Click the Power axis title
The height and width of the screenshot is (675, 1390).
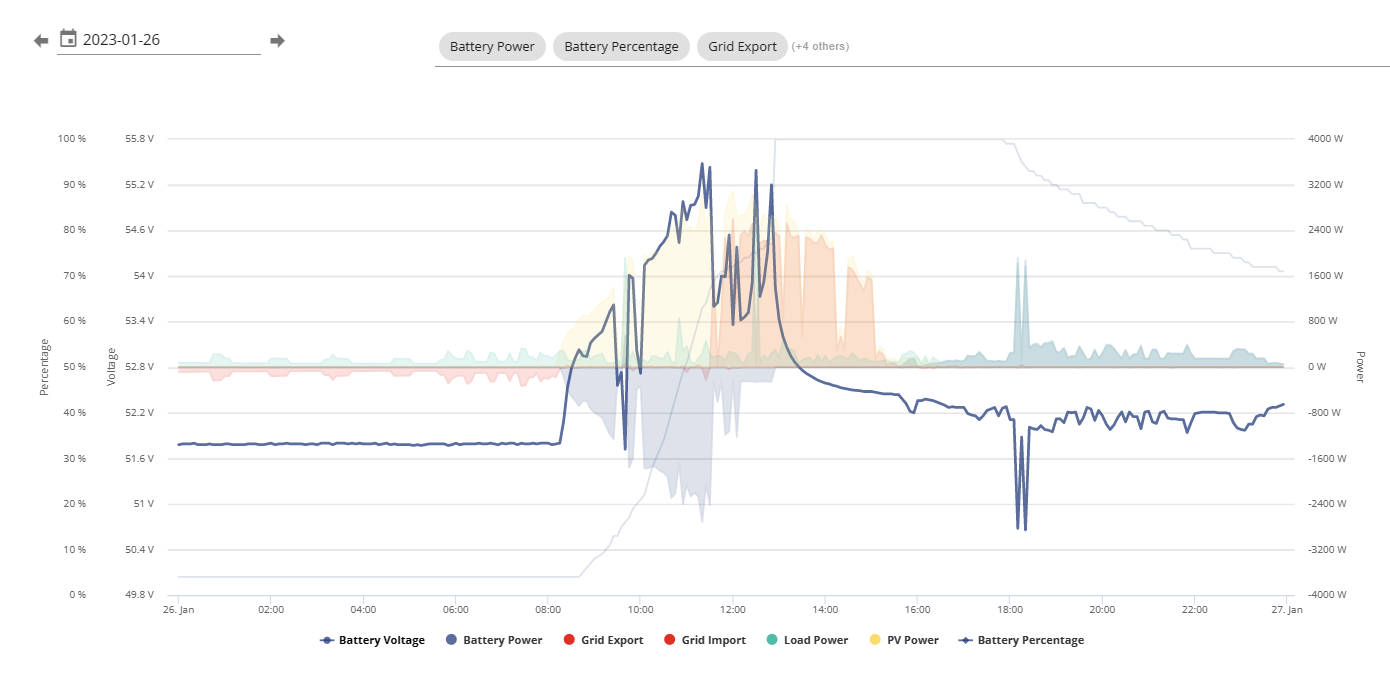click(1360, 367)
